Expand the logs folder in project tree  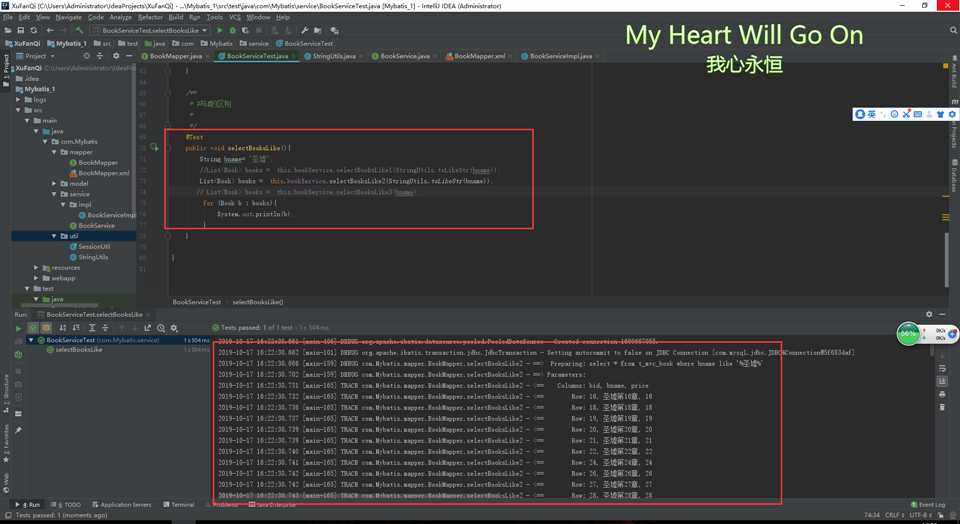point(18,99)
